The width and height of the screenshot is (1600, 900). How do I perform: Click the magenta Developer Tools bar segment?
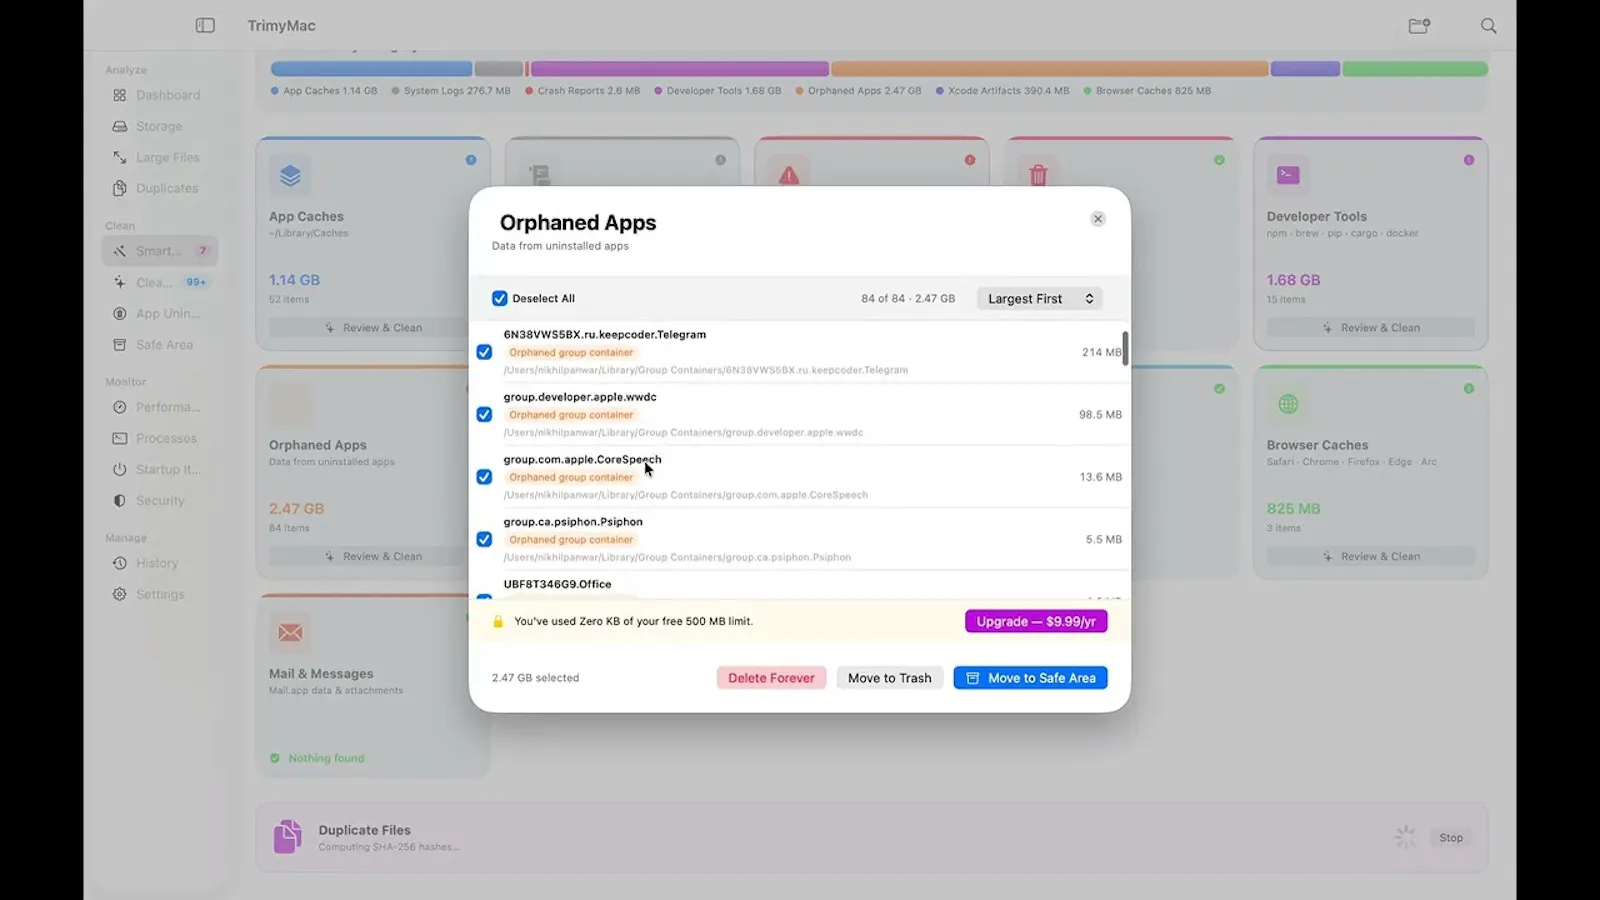point(680,69)
